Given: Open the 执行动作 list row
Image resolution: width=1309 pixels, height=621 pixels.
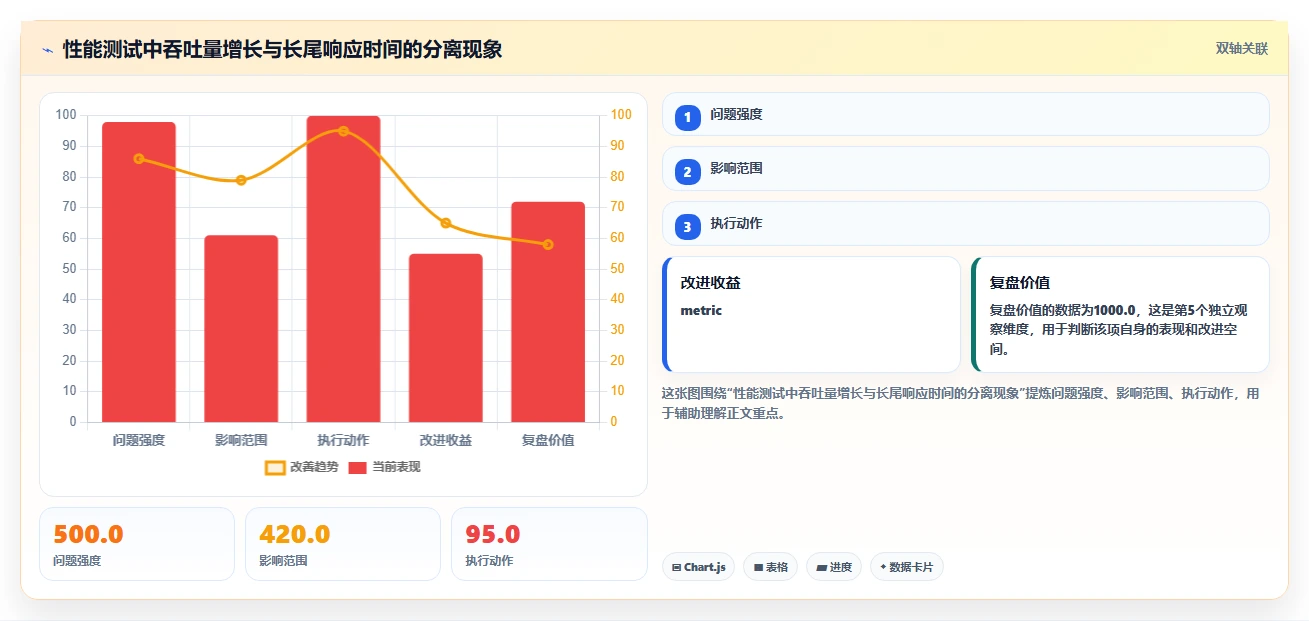Looking at the screenshot, I should click(966, 223).
